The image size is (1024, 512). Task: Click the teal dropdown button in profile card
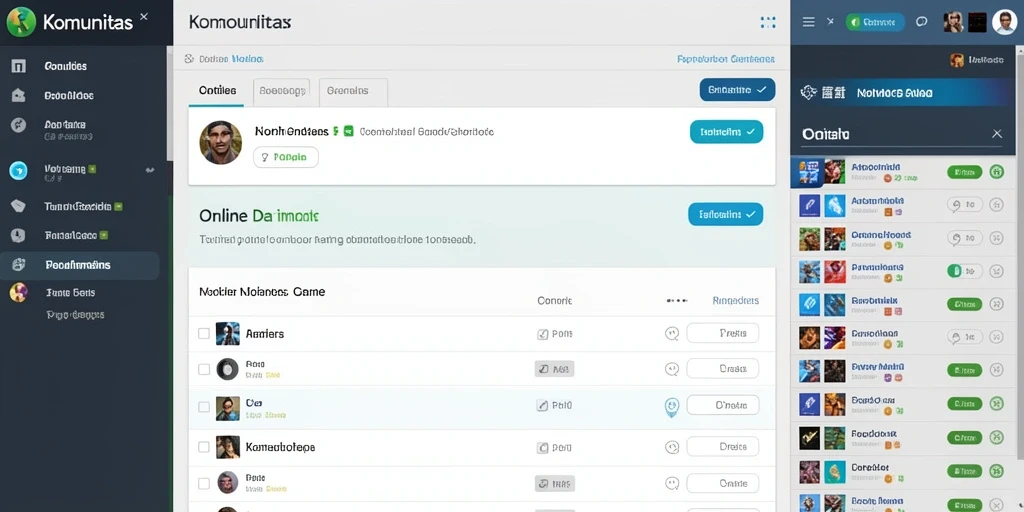coord(727,132)
